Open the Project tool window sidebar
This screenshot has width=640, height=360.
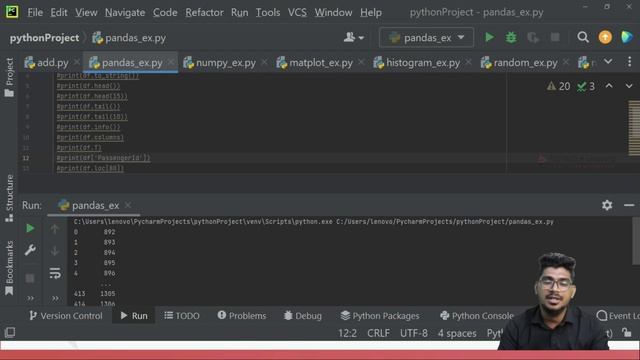(9, 77)
